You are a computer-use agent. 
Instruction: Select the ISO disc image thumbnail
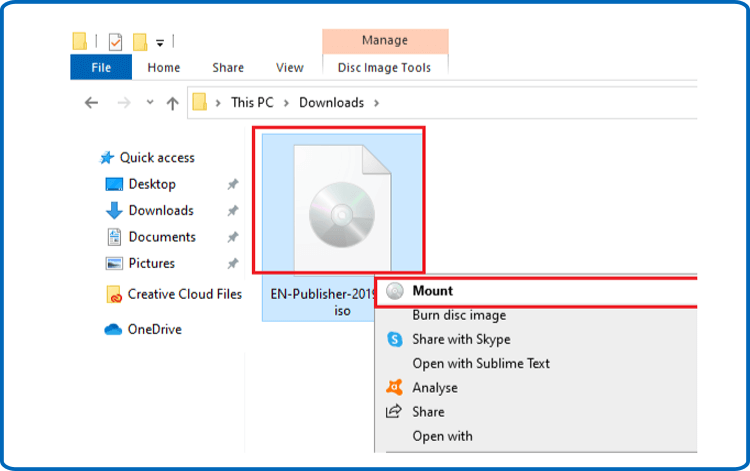(342, 209)
